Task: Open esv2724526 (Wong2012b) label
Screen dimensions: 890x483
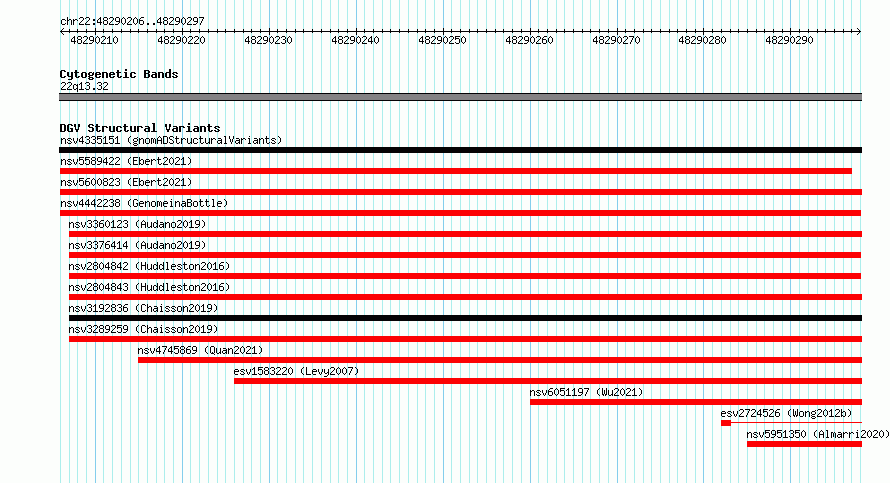Action: click(x=786, y=413)
